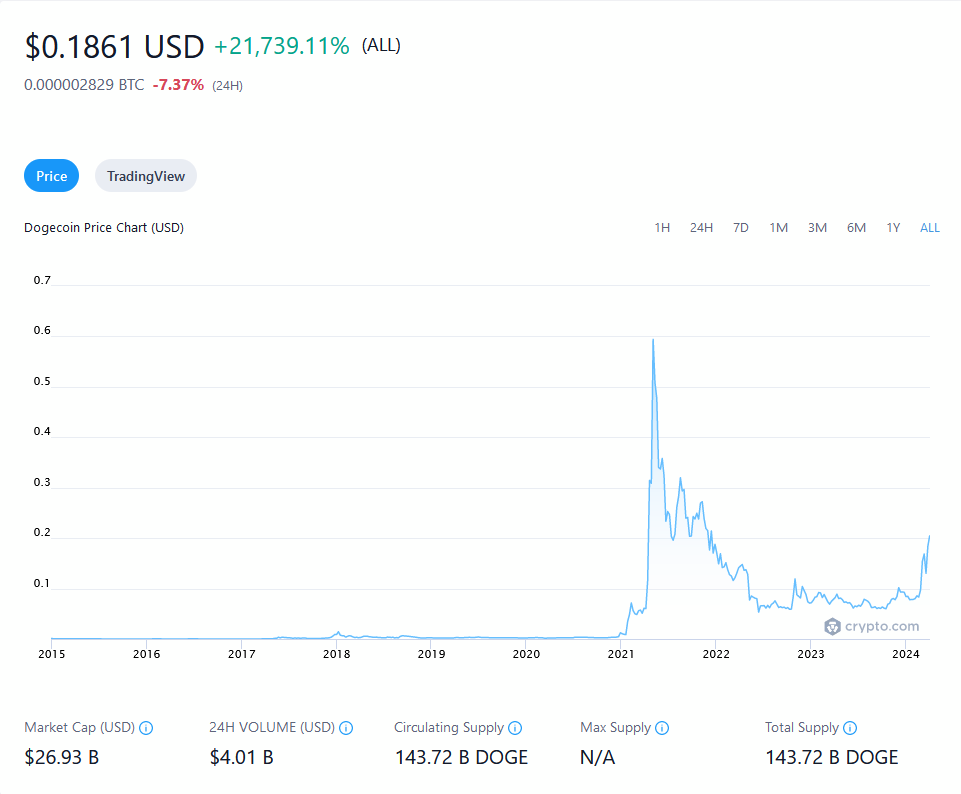The height and width of the screenshot is (794, 961).
Task: Click the 24H Volume info icon
Action: (346, 728)
